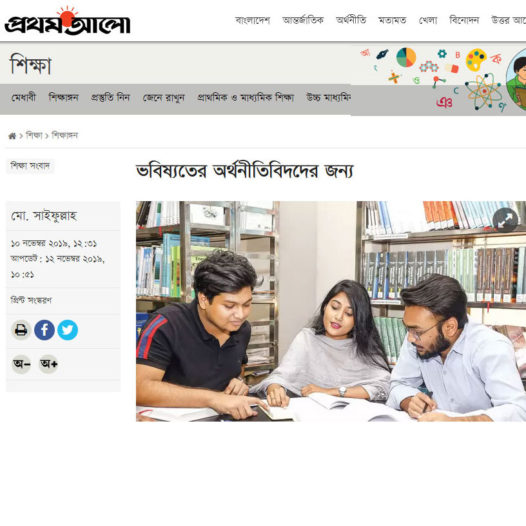Print the article using printer icon
This screenshot has width=526, height=526.
(21, 330)
